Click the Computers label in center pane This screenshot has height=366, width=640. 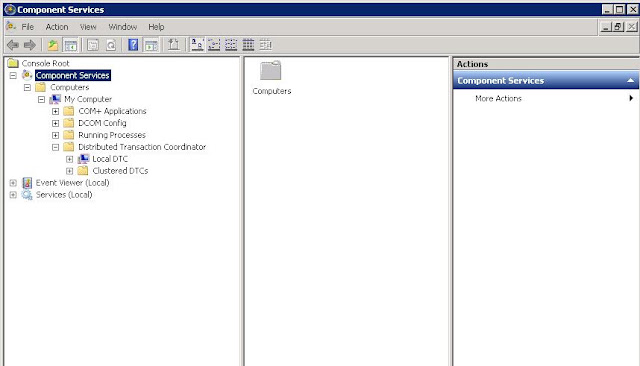[x=271, y=91]
